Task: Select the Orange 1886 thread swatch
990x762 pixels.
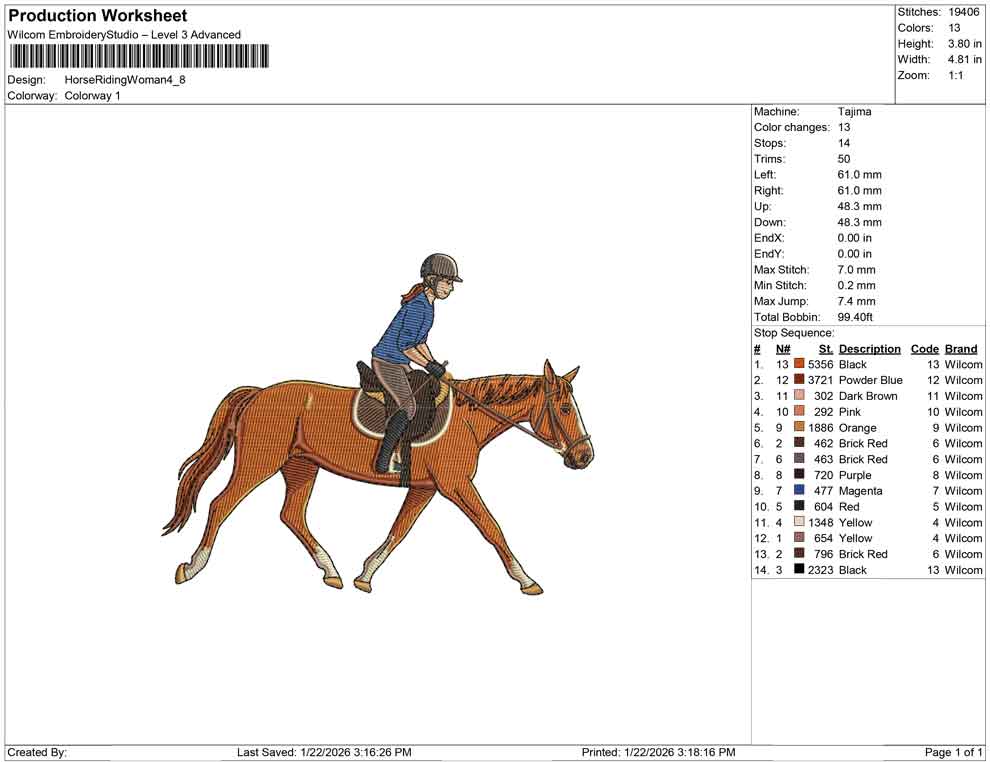Action: [799, 427]
